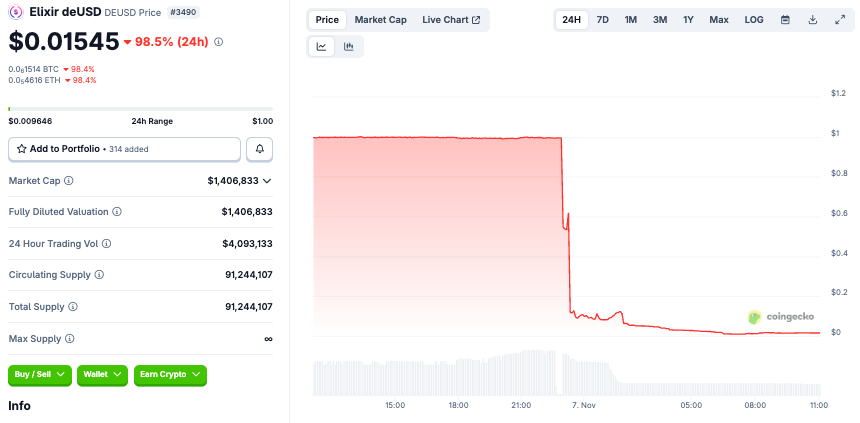
Task: Click the price alert bell icon
Action: 260,149
